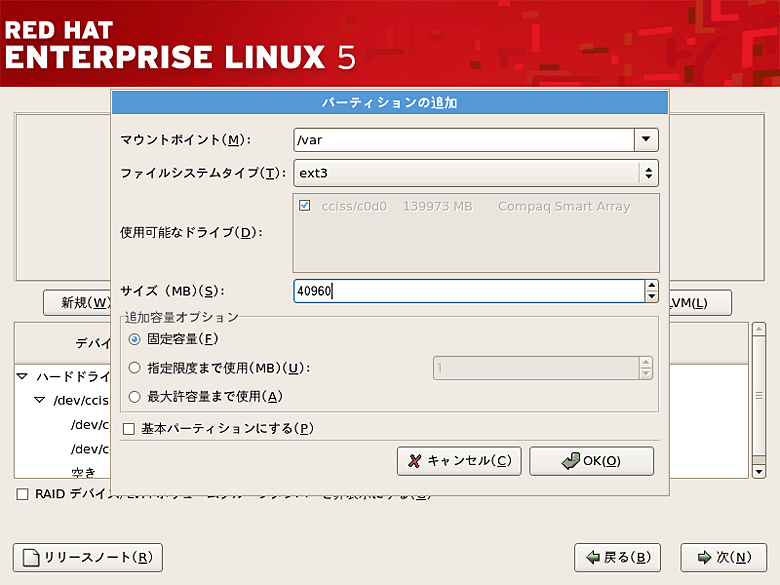Viewport: 780px width, 585px height.
Task: Click the /var mount point text field
Action: tap(464, 140)
